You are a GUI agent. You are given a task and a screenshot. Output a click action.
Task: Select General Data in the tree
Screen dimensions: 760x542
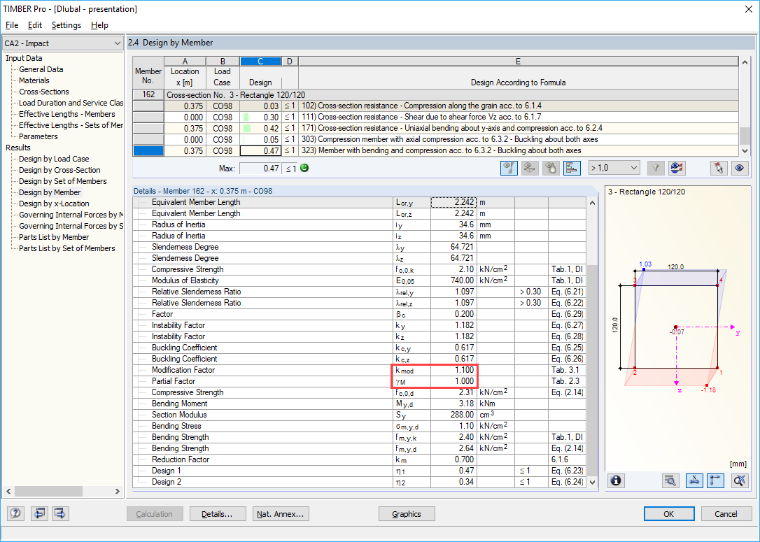point(41,69)
